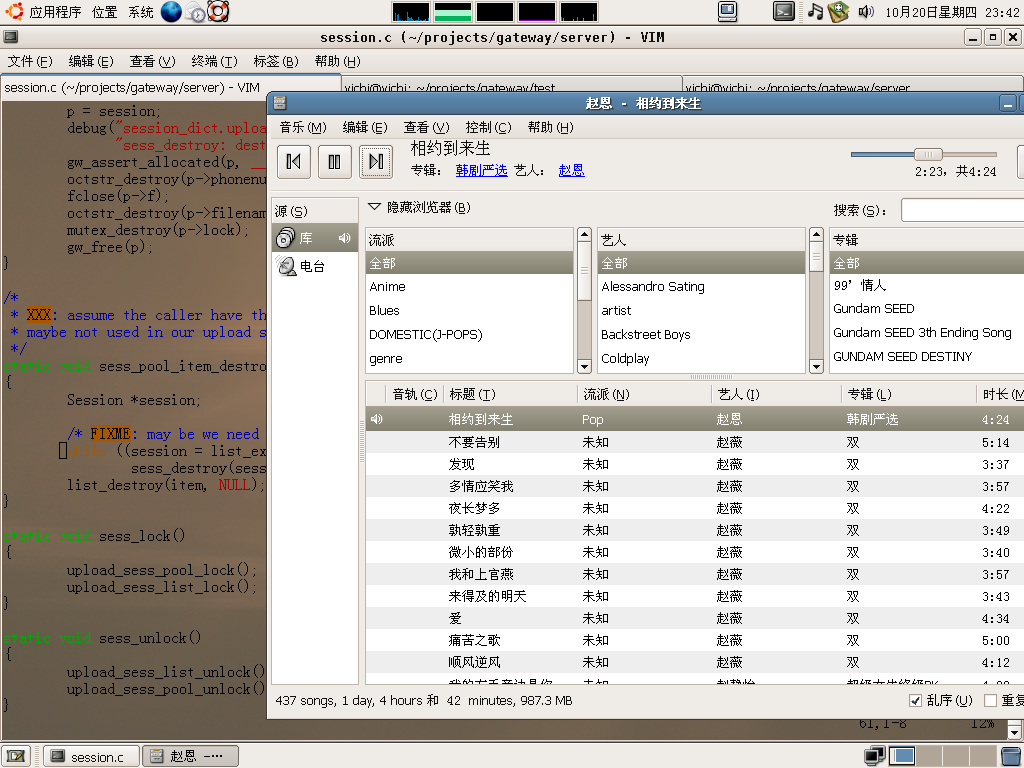This screenshot has width=1024, height=768.
Task: Open the 标签 menu in terminal window
Action: pos(276,61)
